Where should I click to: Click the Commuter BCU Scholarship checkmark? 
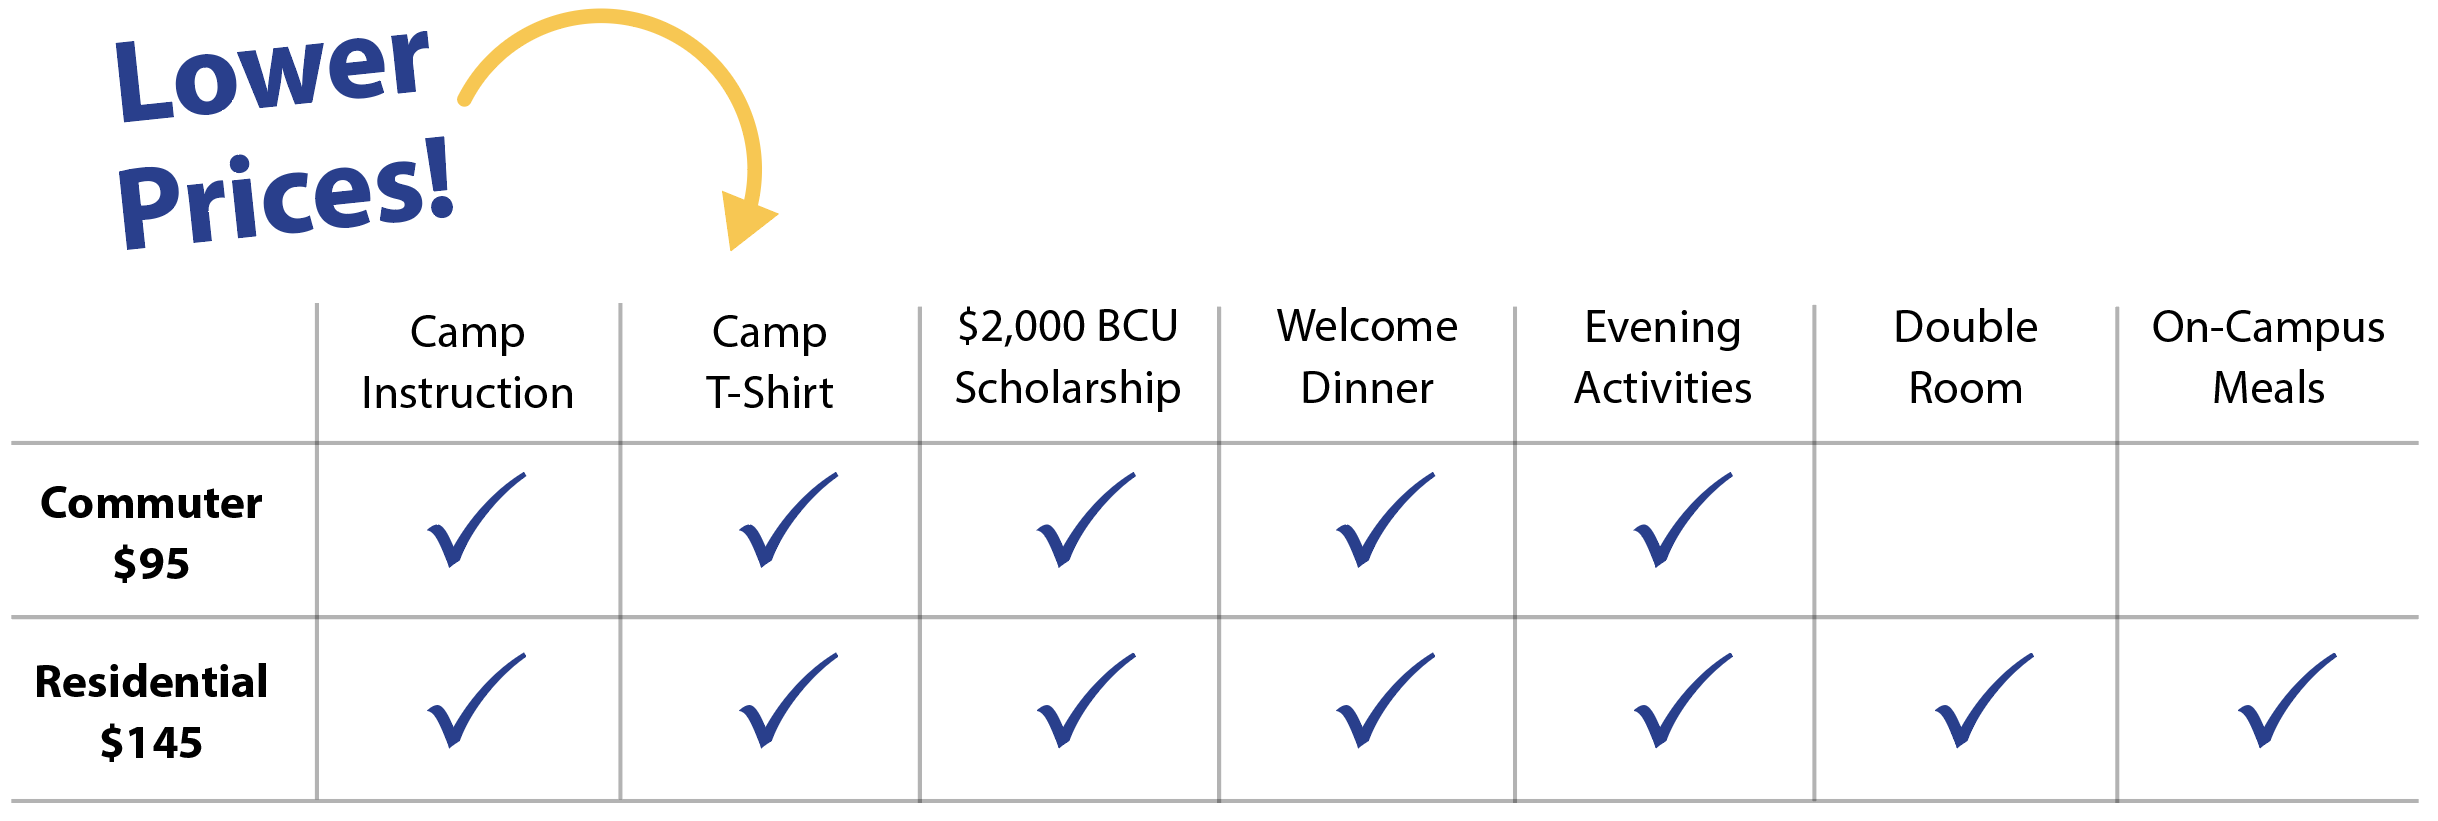click(x=1086, y=520)
